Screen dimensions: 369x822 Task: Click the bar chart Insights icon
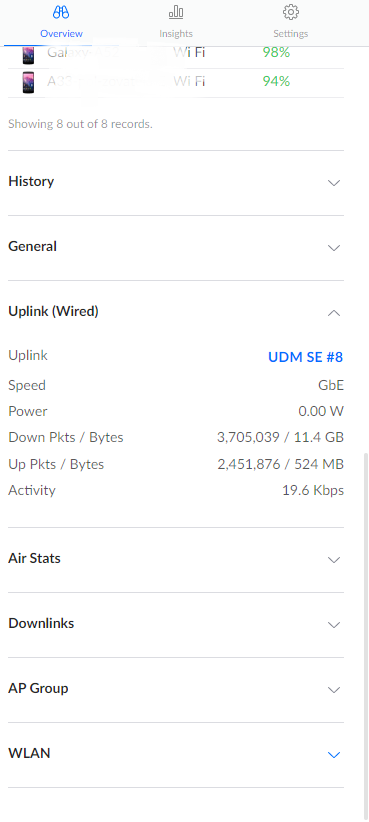coord(176,12)
